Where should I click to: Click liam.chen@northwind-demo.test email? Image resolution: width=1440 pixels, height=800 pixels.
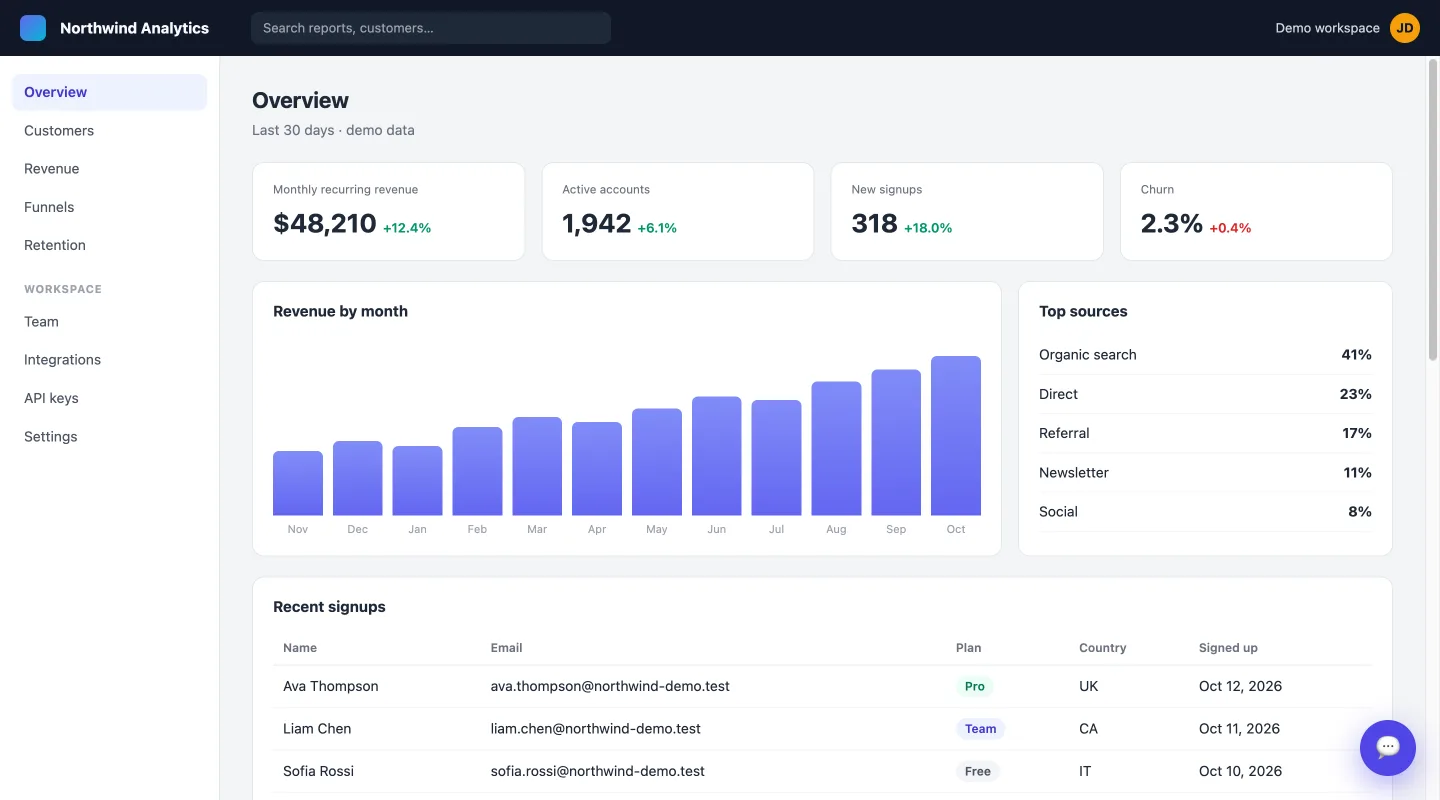[x=595, y=729]
